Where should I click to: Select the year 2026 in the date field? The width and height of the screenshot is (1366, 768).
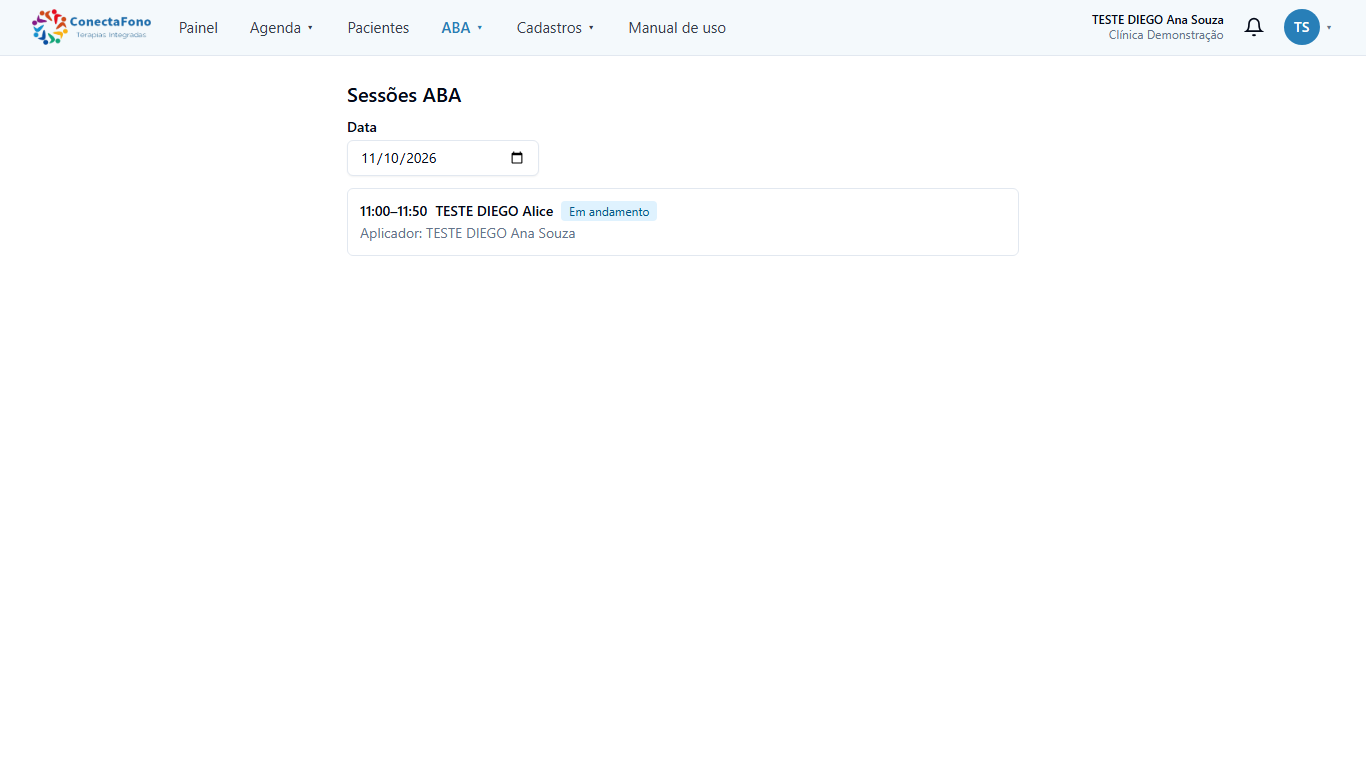(421, 158)
